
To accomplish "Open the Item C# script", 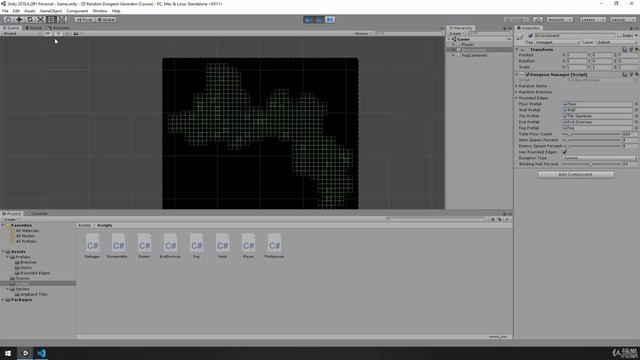I will pos(222,246).
